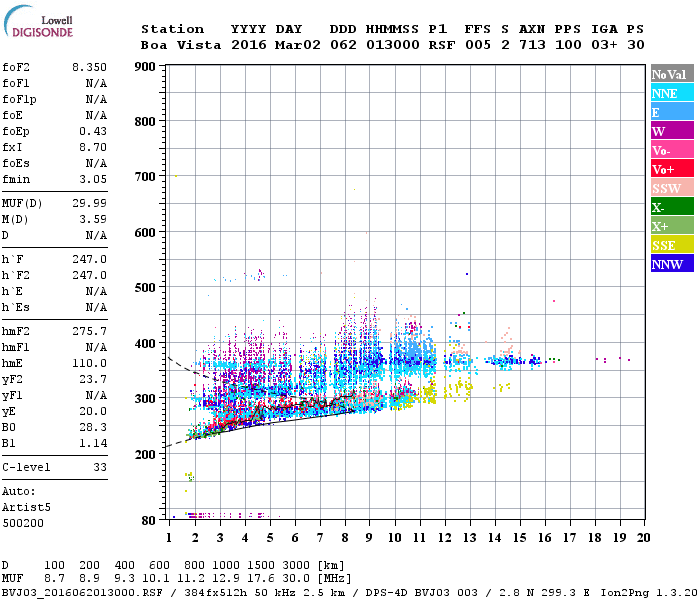Select the NoVal gray legend swatch
The width and height of the screenshot is (700, 600).
coord(672,74)
